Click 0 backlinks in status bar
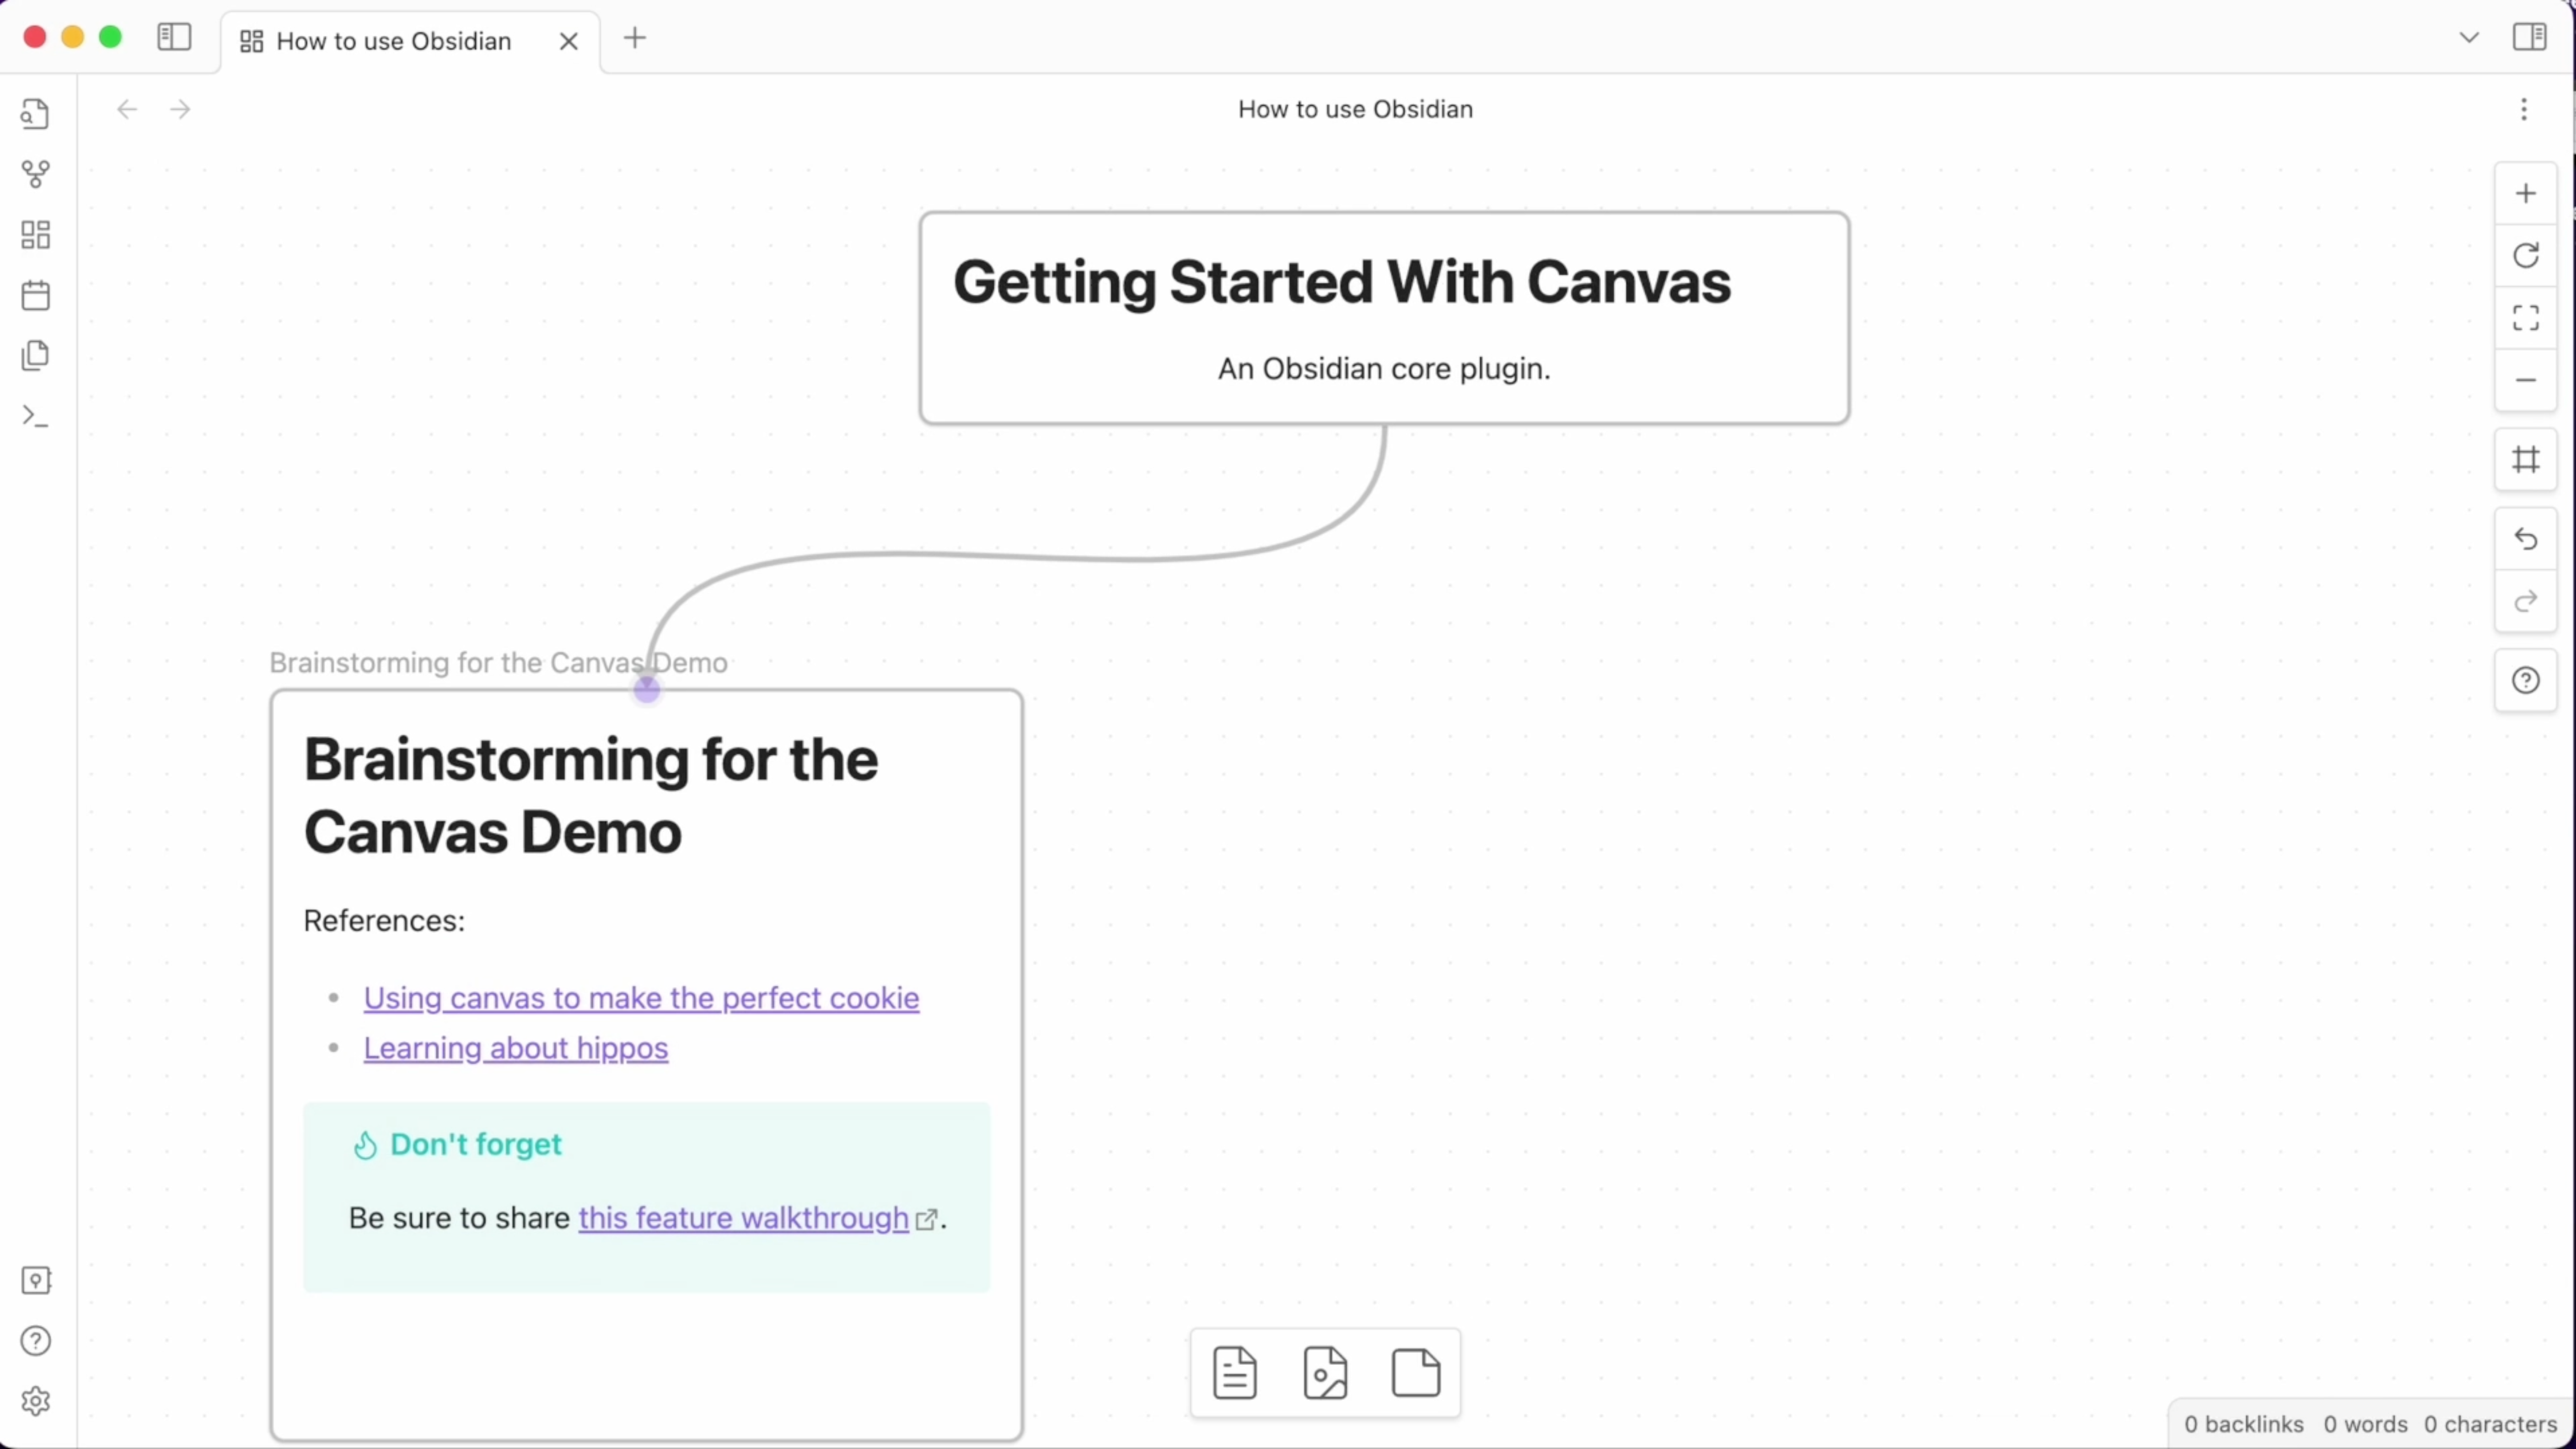This screenshot has height=1449, width=2576. (2243, 1424)
